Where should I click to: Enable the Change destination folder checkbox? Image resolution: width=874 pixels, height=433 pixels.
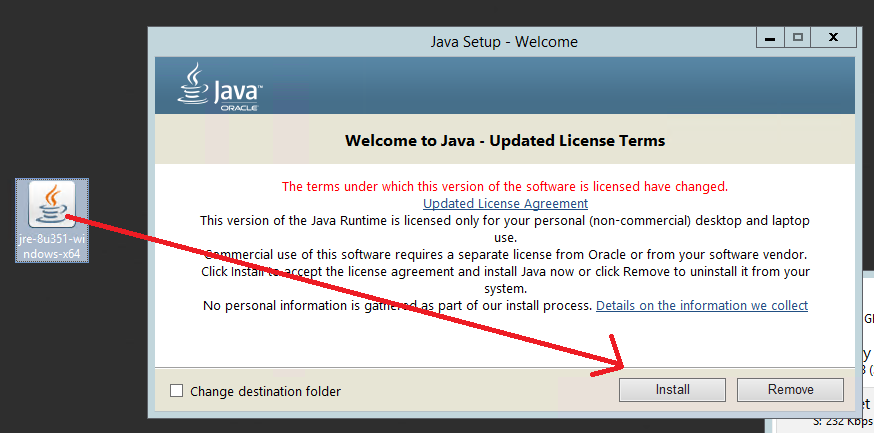coord(177,391)
